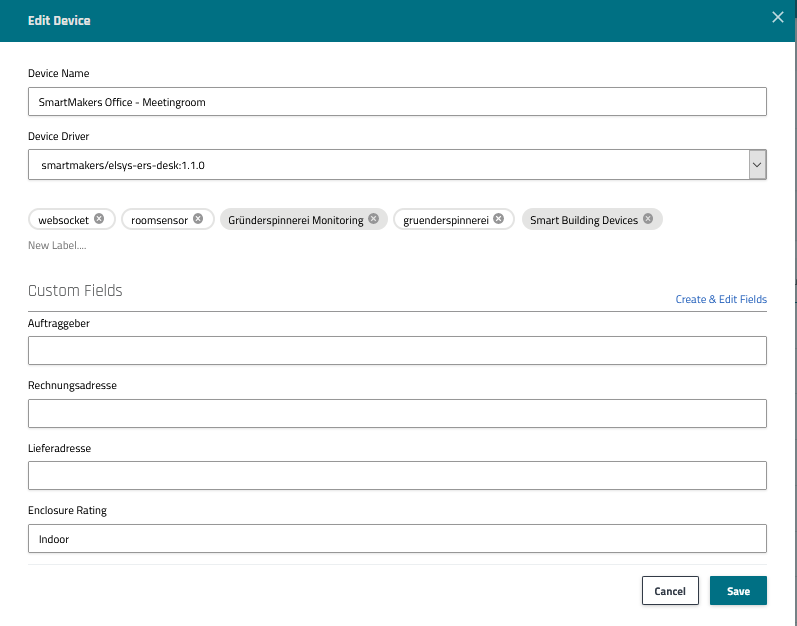Remove the Gründerspinnerei Monitoring tag
This screenshot has width=797, height=626.
373,219
